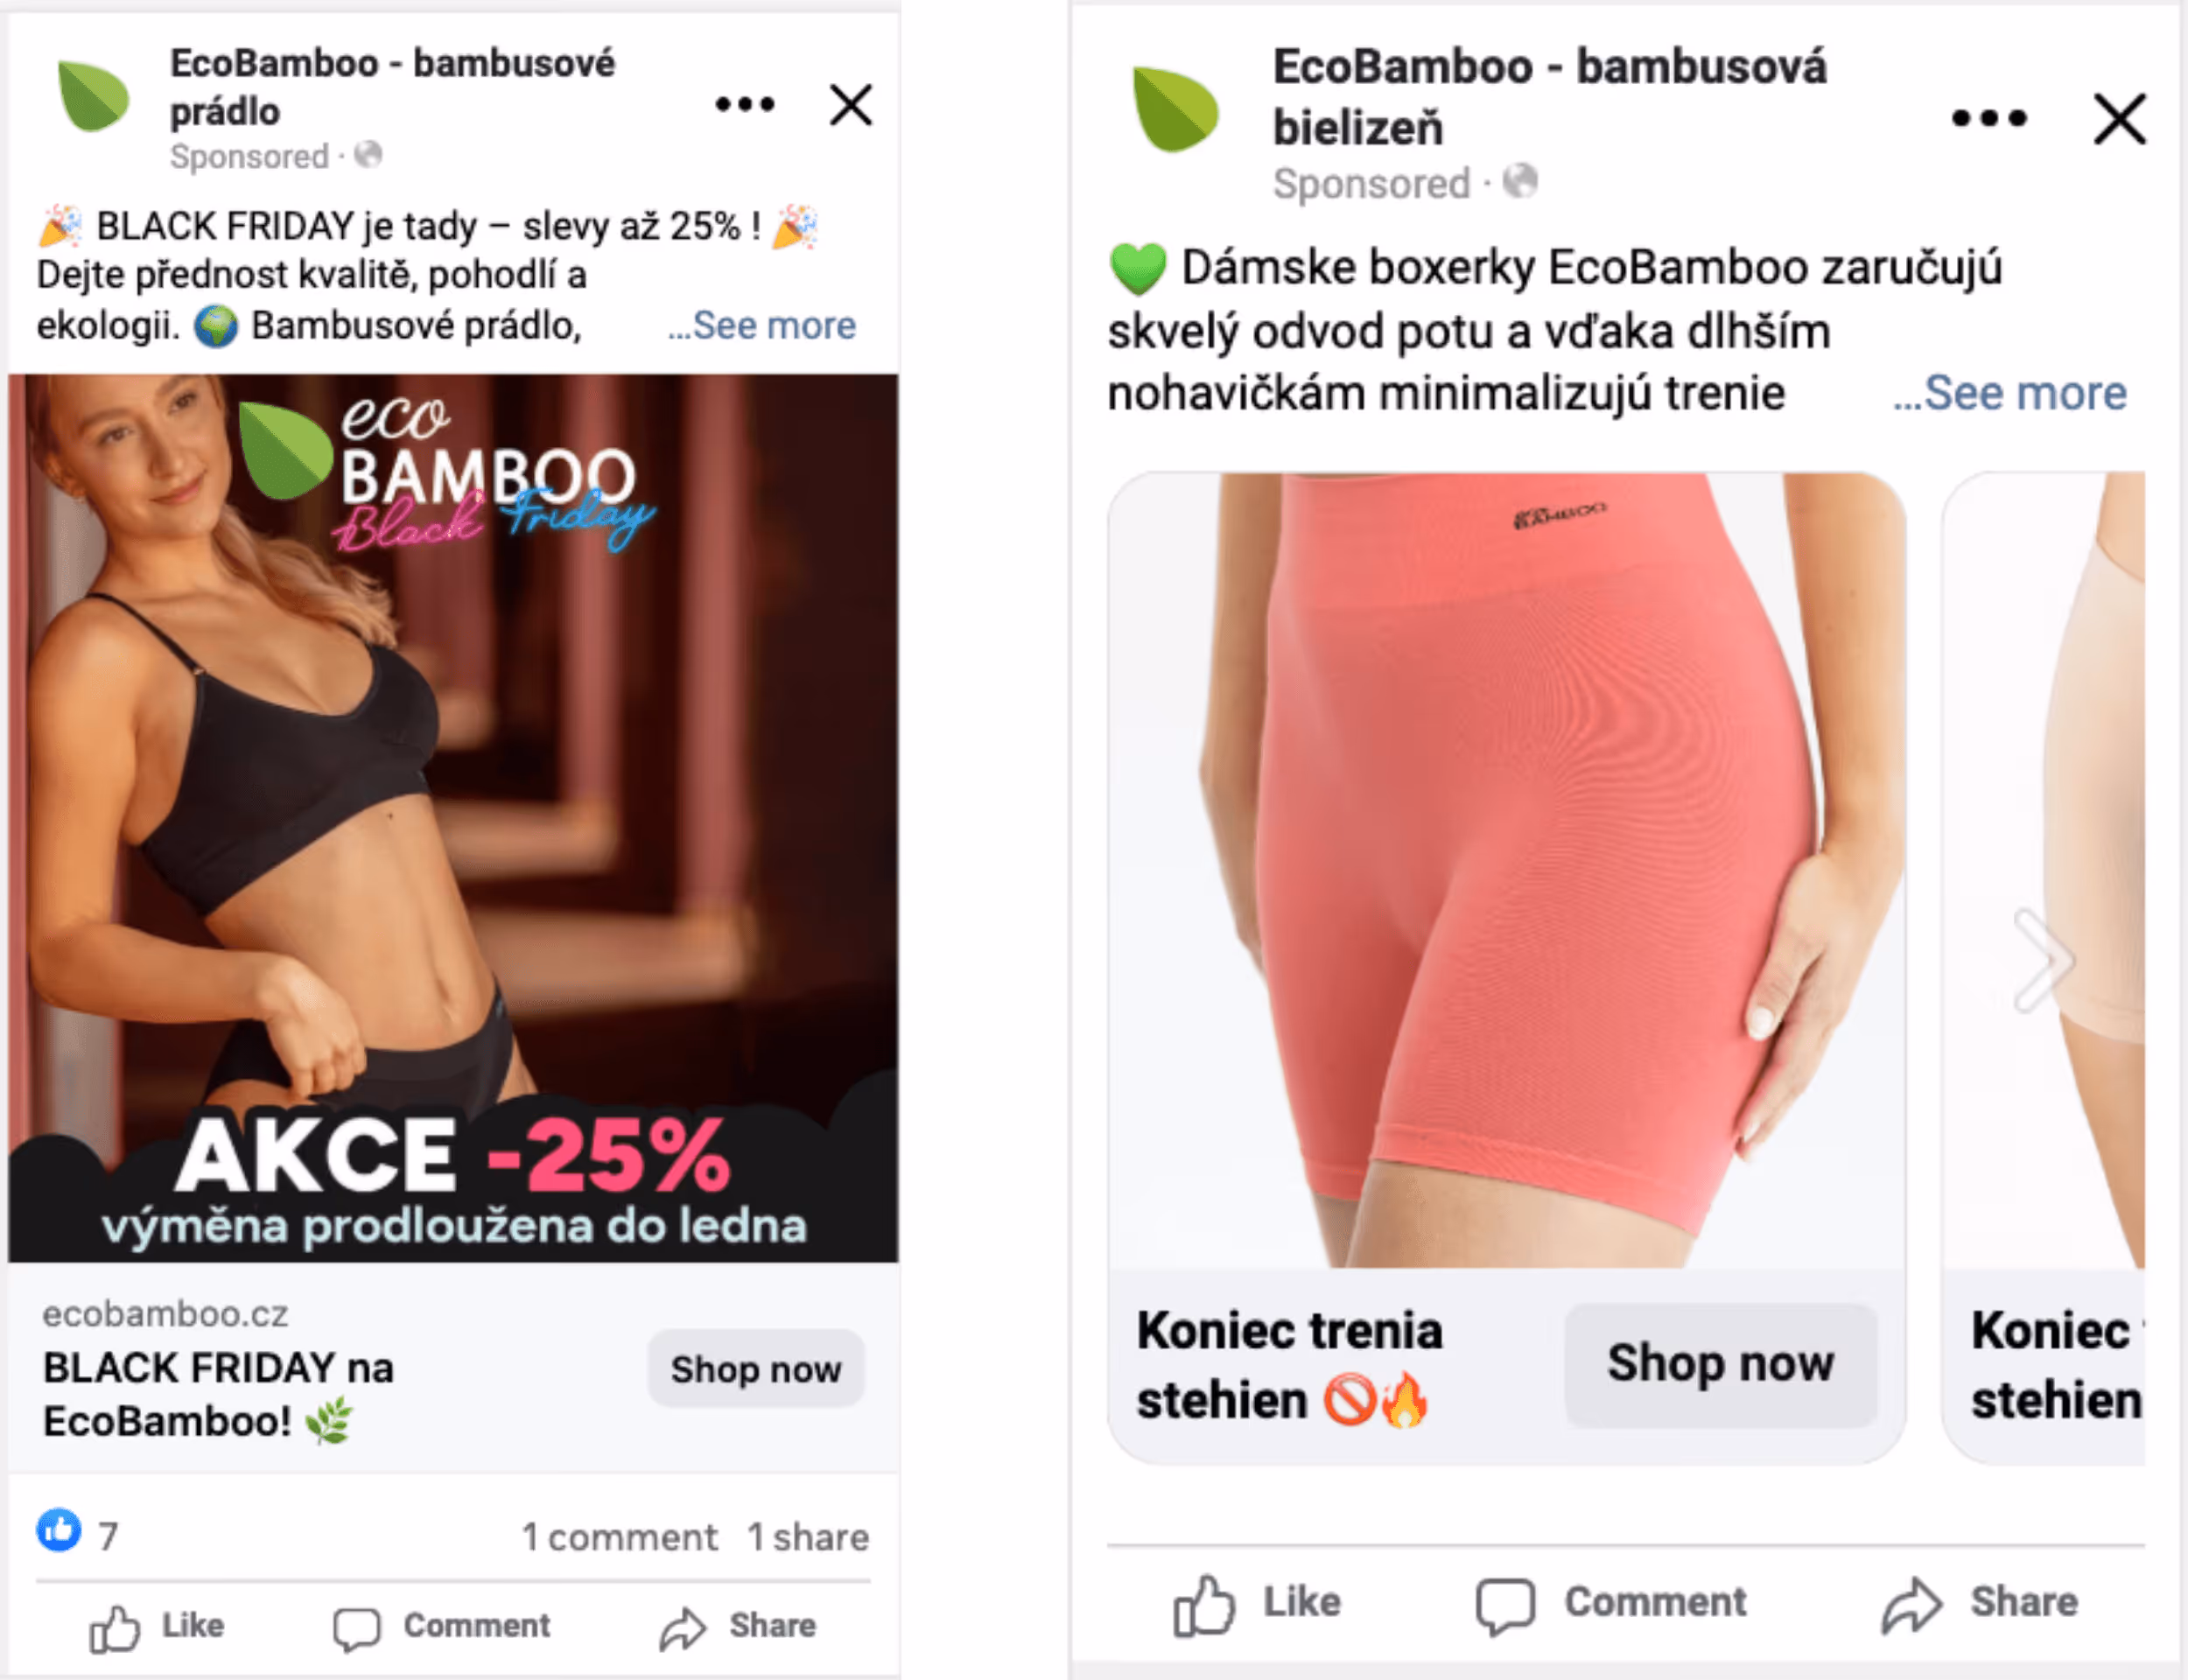Image resolution: width=2188 pixels, height=1680 pixels.
Task: Dismiss the EcoBamboo bambusové prádlo ad
Action: click(851, 105)
